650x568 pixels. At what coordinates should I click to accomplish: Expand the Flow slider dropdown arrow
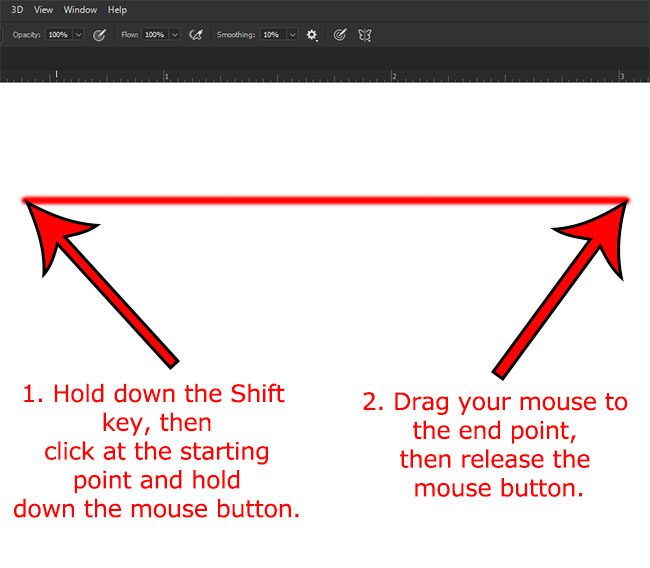tap(175, 34)
